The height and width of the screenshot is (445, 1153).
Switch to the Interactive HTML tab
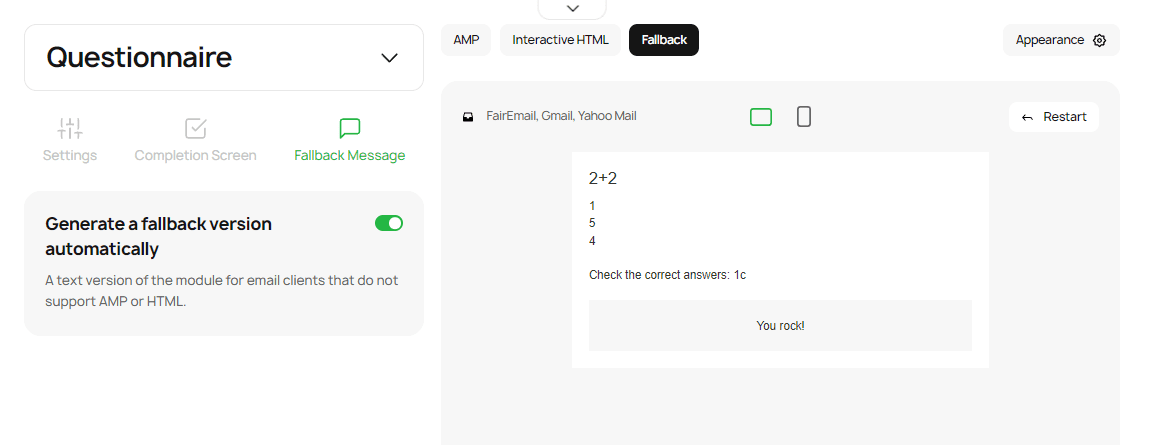(x=560, y=40)
